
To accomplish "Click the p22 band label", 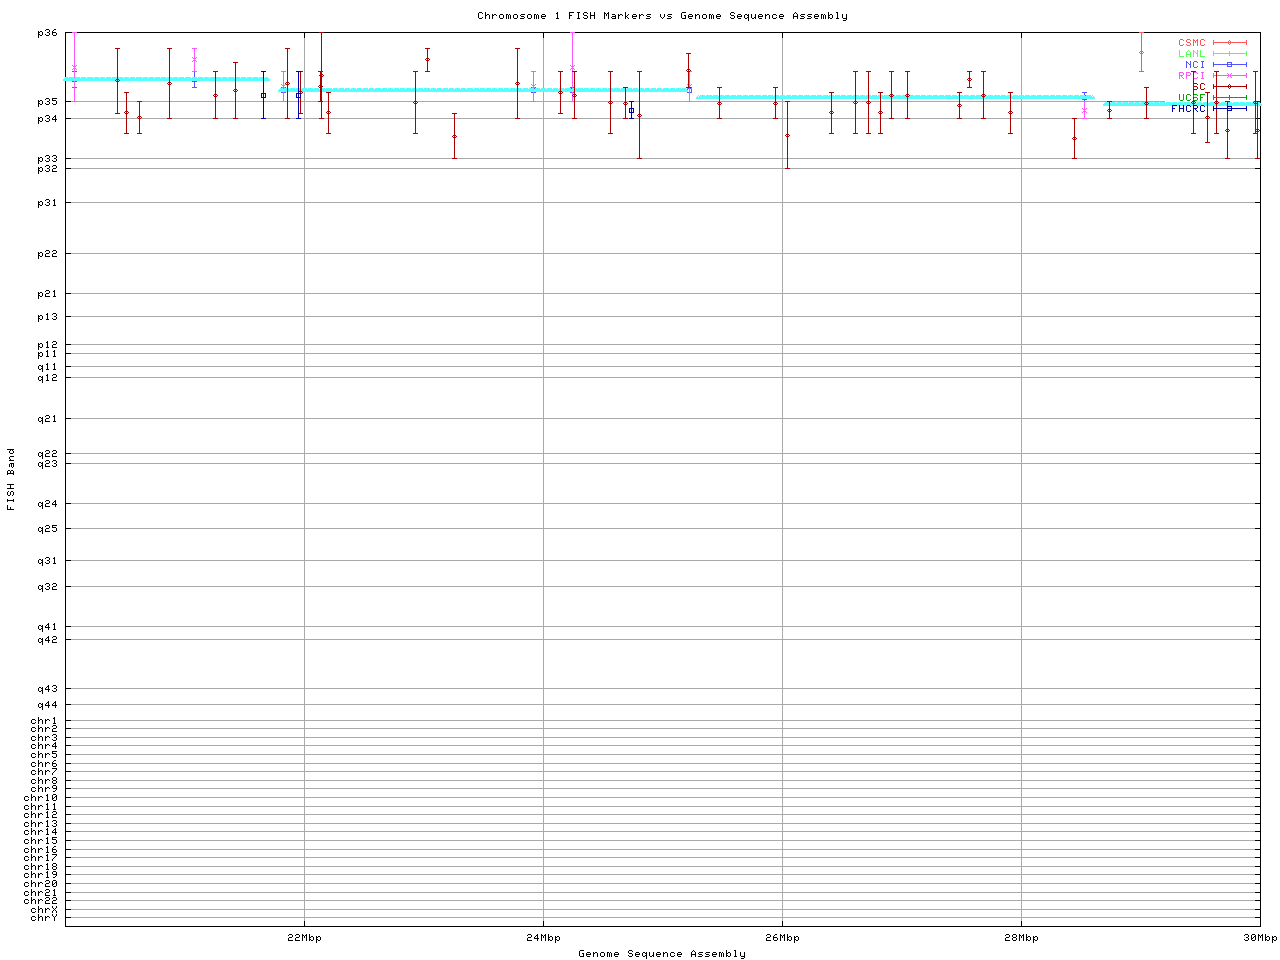I will click(x=48, y=254).
